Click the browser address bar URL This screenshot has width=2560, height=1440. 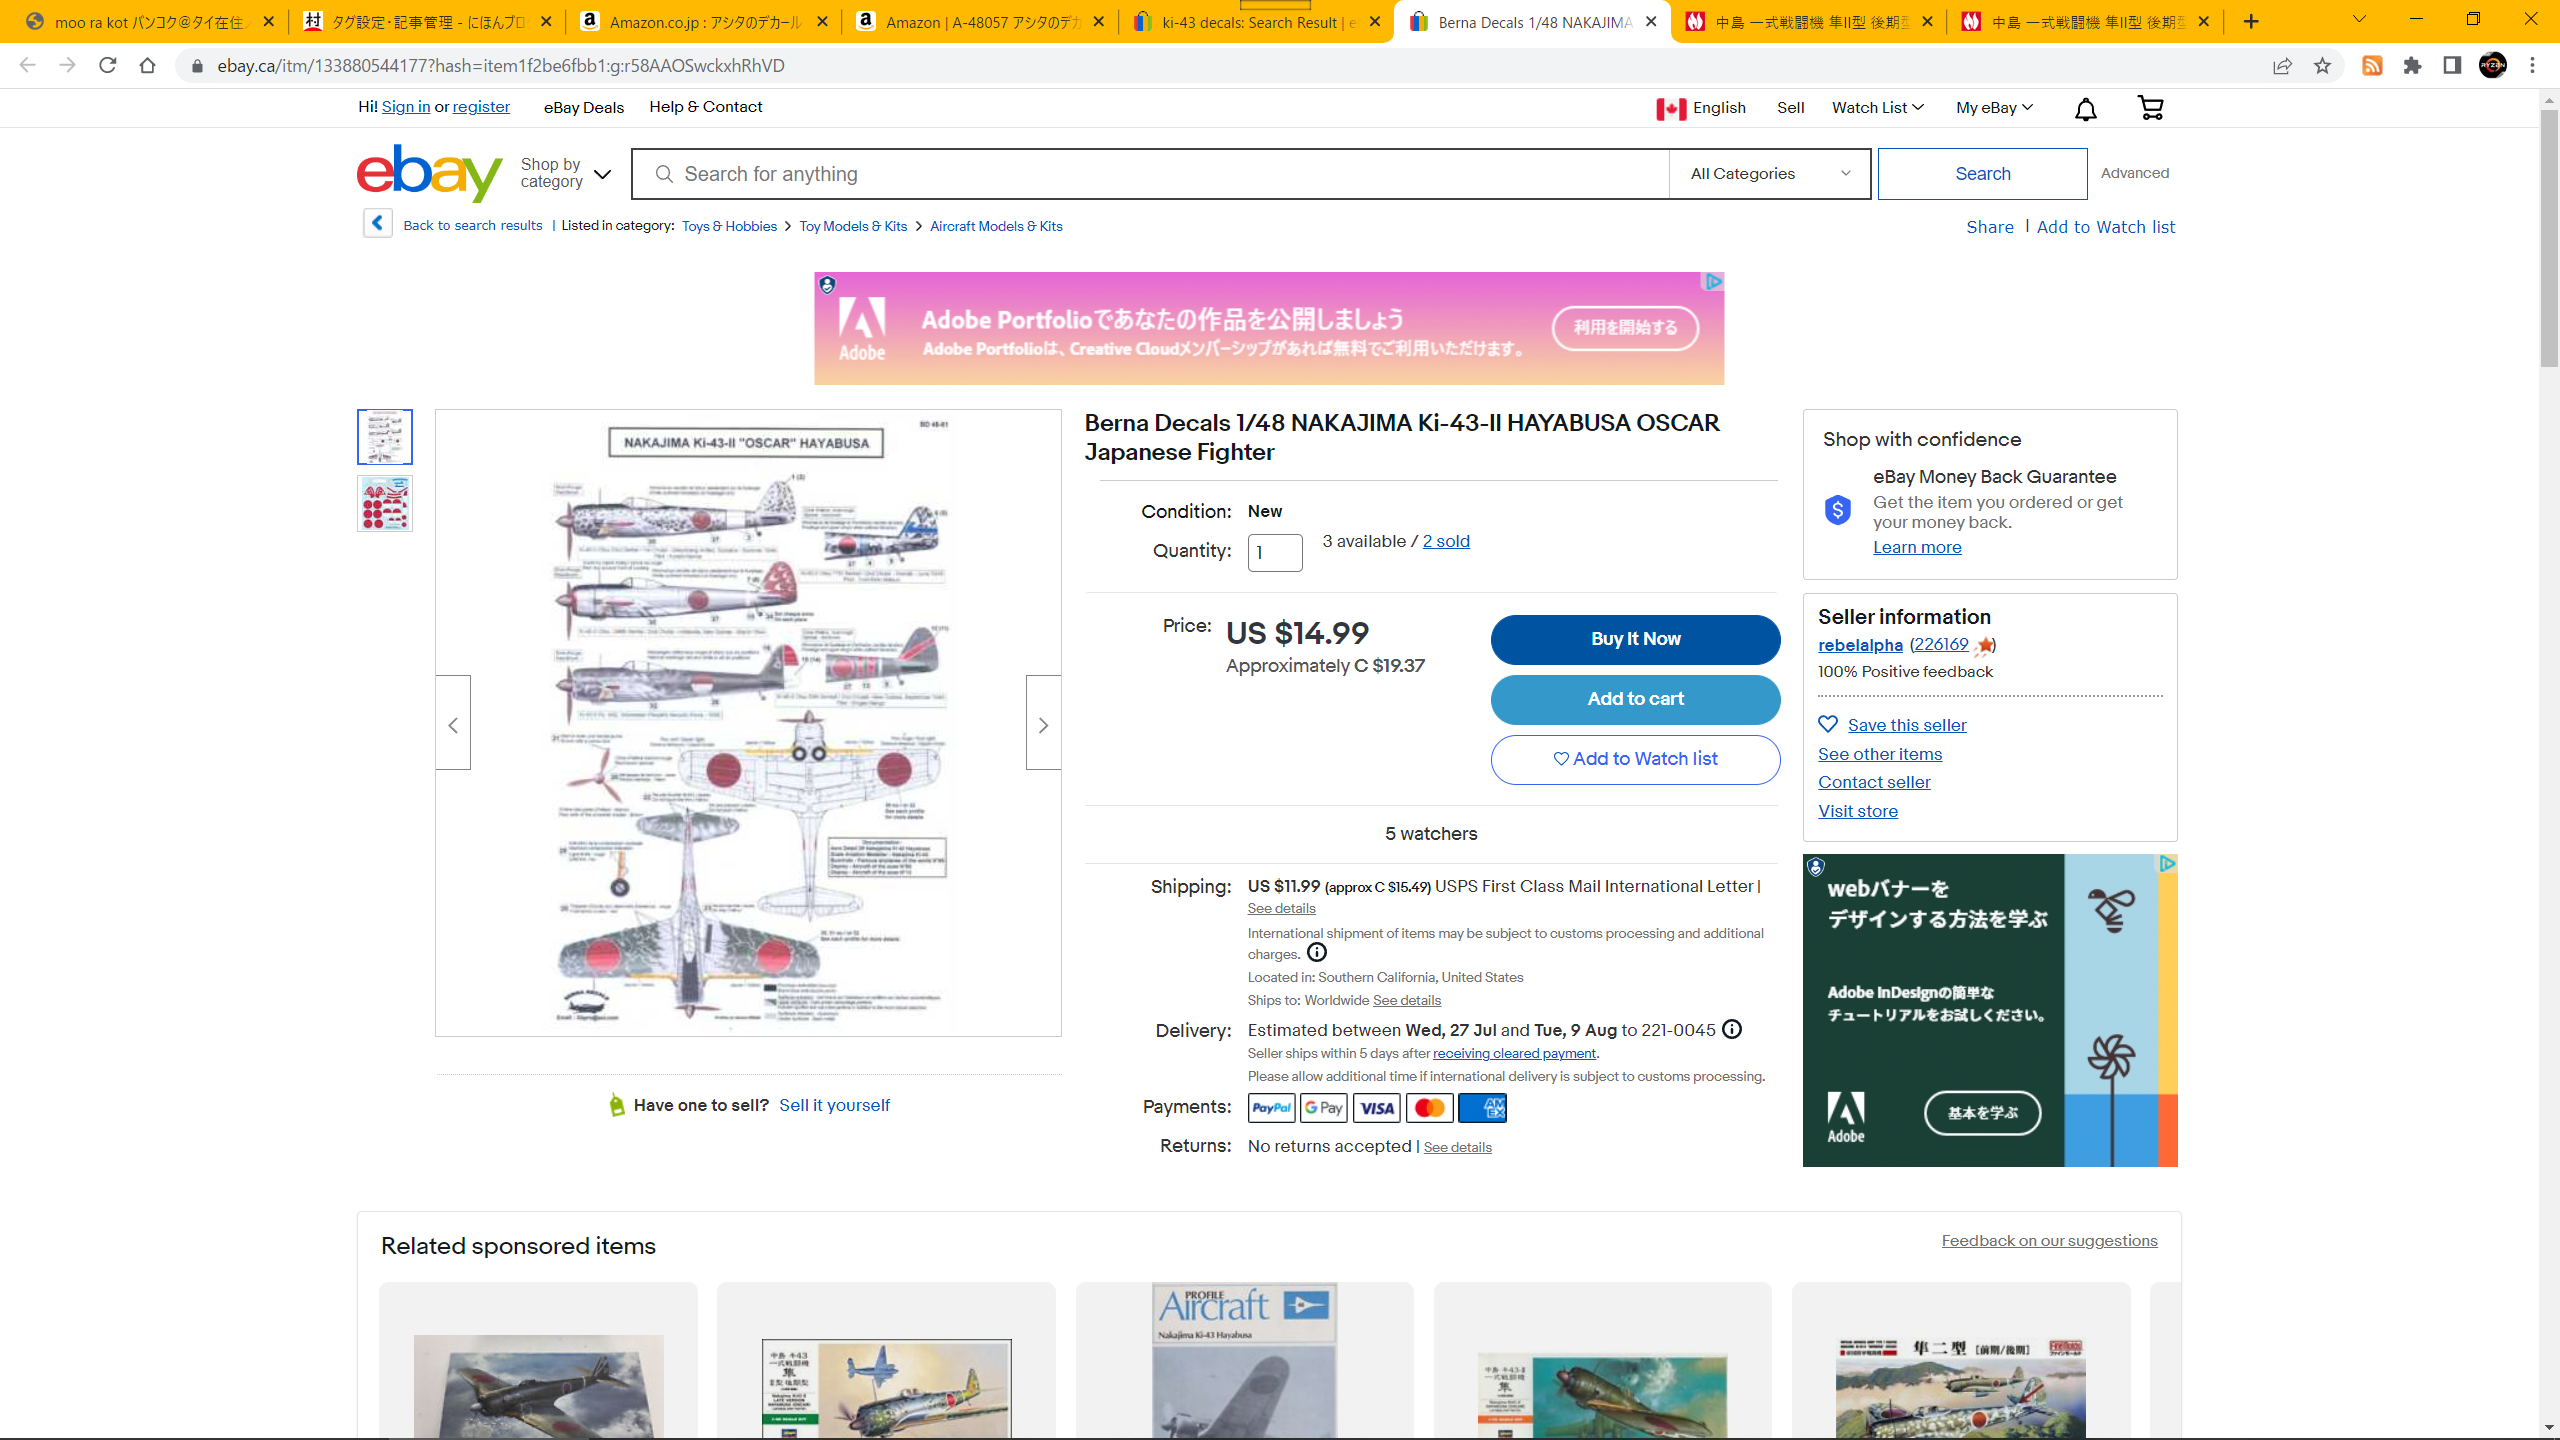[x=501, y=66]
